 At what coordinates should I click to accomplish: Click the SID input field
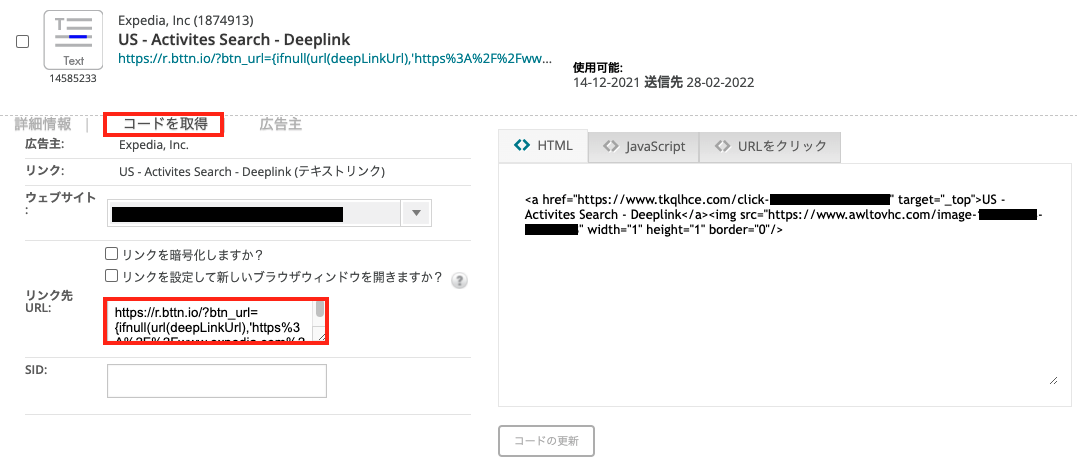coord(216,381)
